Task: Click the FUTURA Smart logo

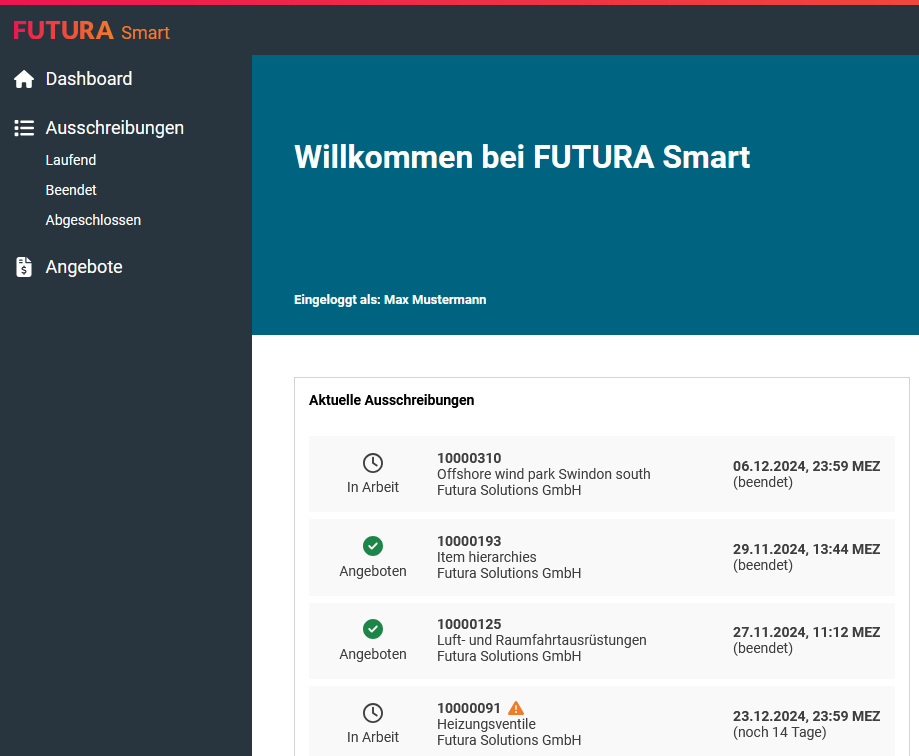Action: (x=91, y=31)
